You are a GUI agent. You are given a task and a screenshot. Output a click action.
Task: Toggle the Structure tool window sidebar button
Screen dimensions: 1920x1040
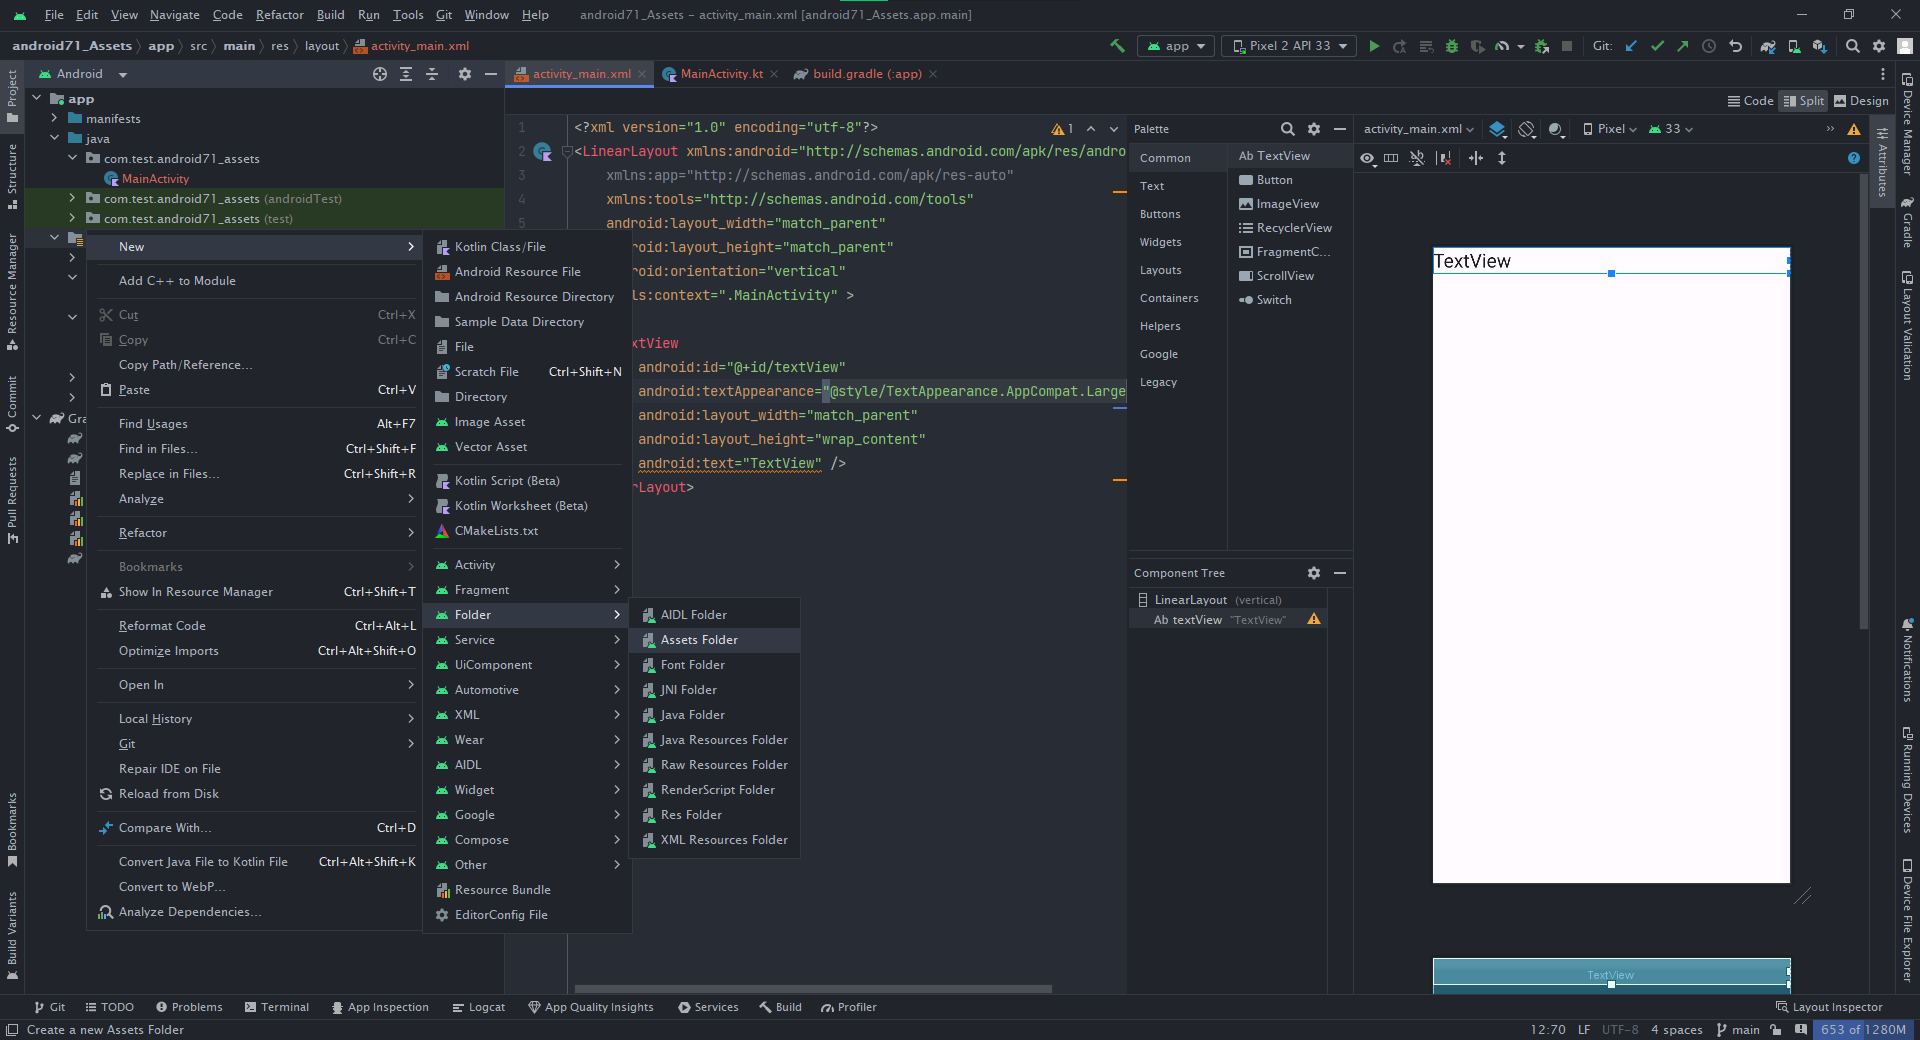click(x=12, y=176)
